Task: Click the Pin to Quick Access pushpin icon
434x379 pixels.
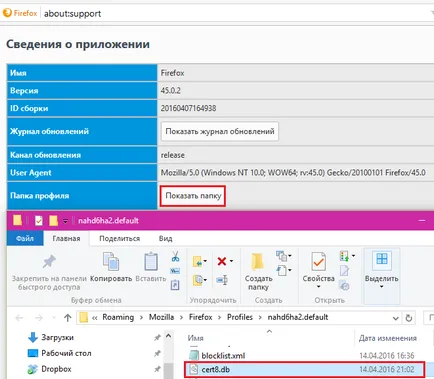Action: tap(49, 262)
